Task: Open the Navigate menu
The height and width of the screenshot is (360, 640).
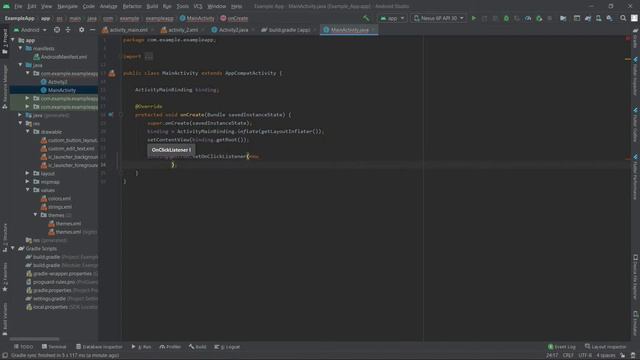Action: 67,6
